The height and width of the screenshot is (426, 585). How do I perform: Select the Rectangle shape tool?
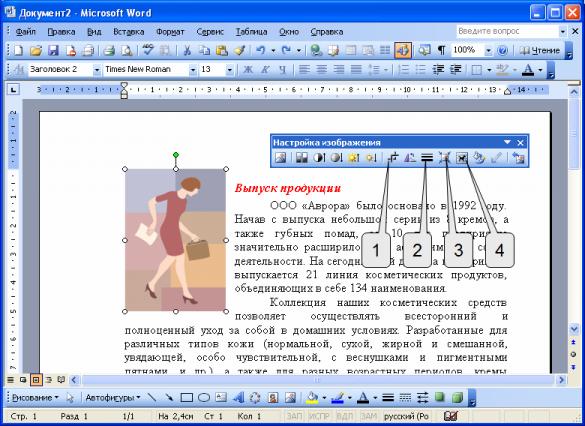pos(187,398)
